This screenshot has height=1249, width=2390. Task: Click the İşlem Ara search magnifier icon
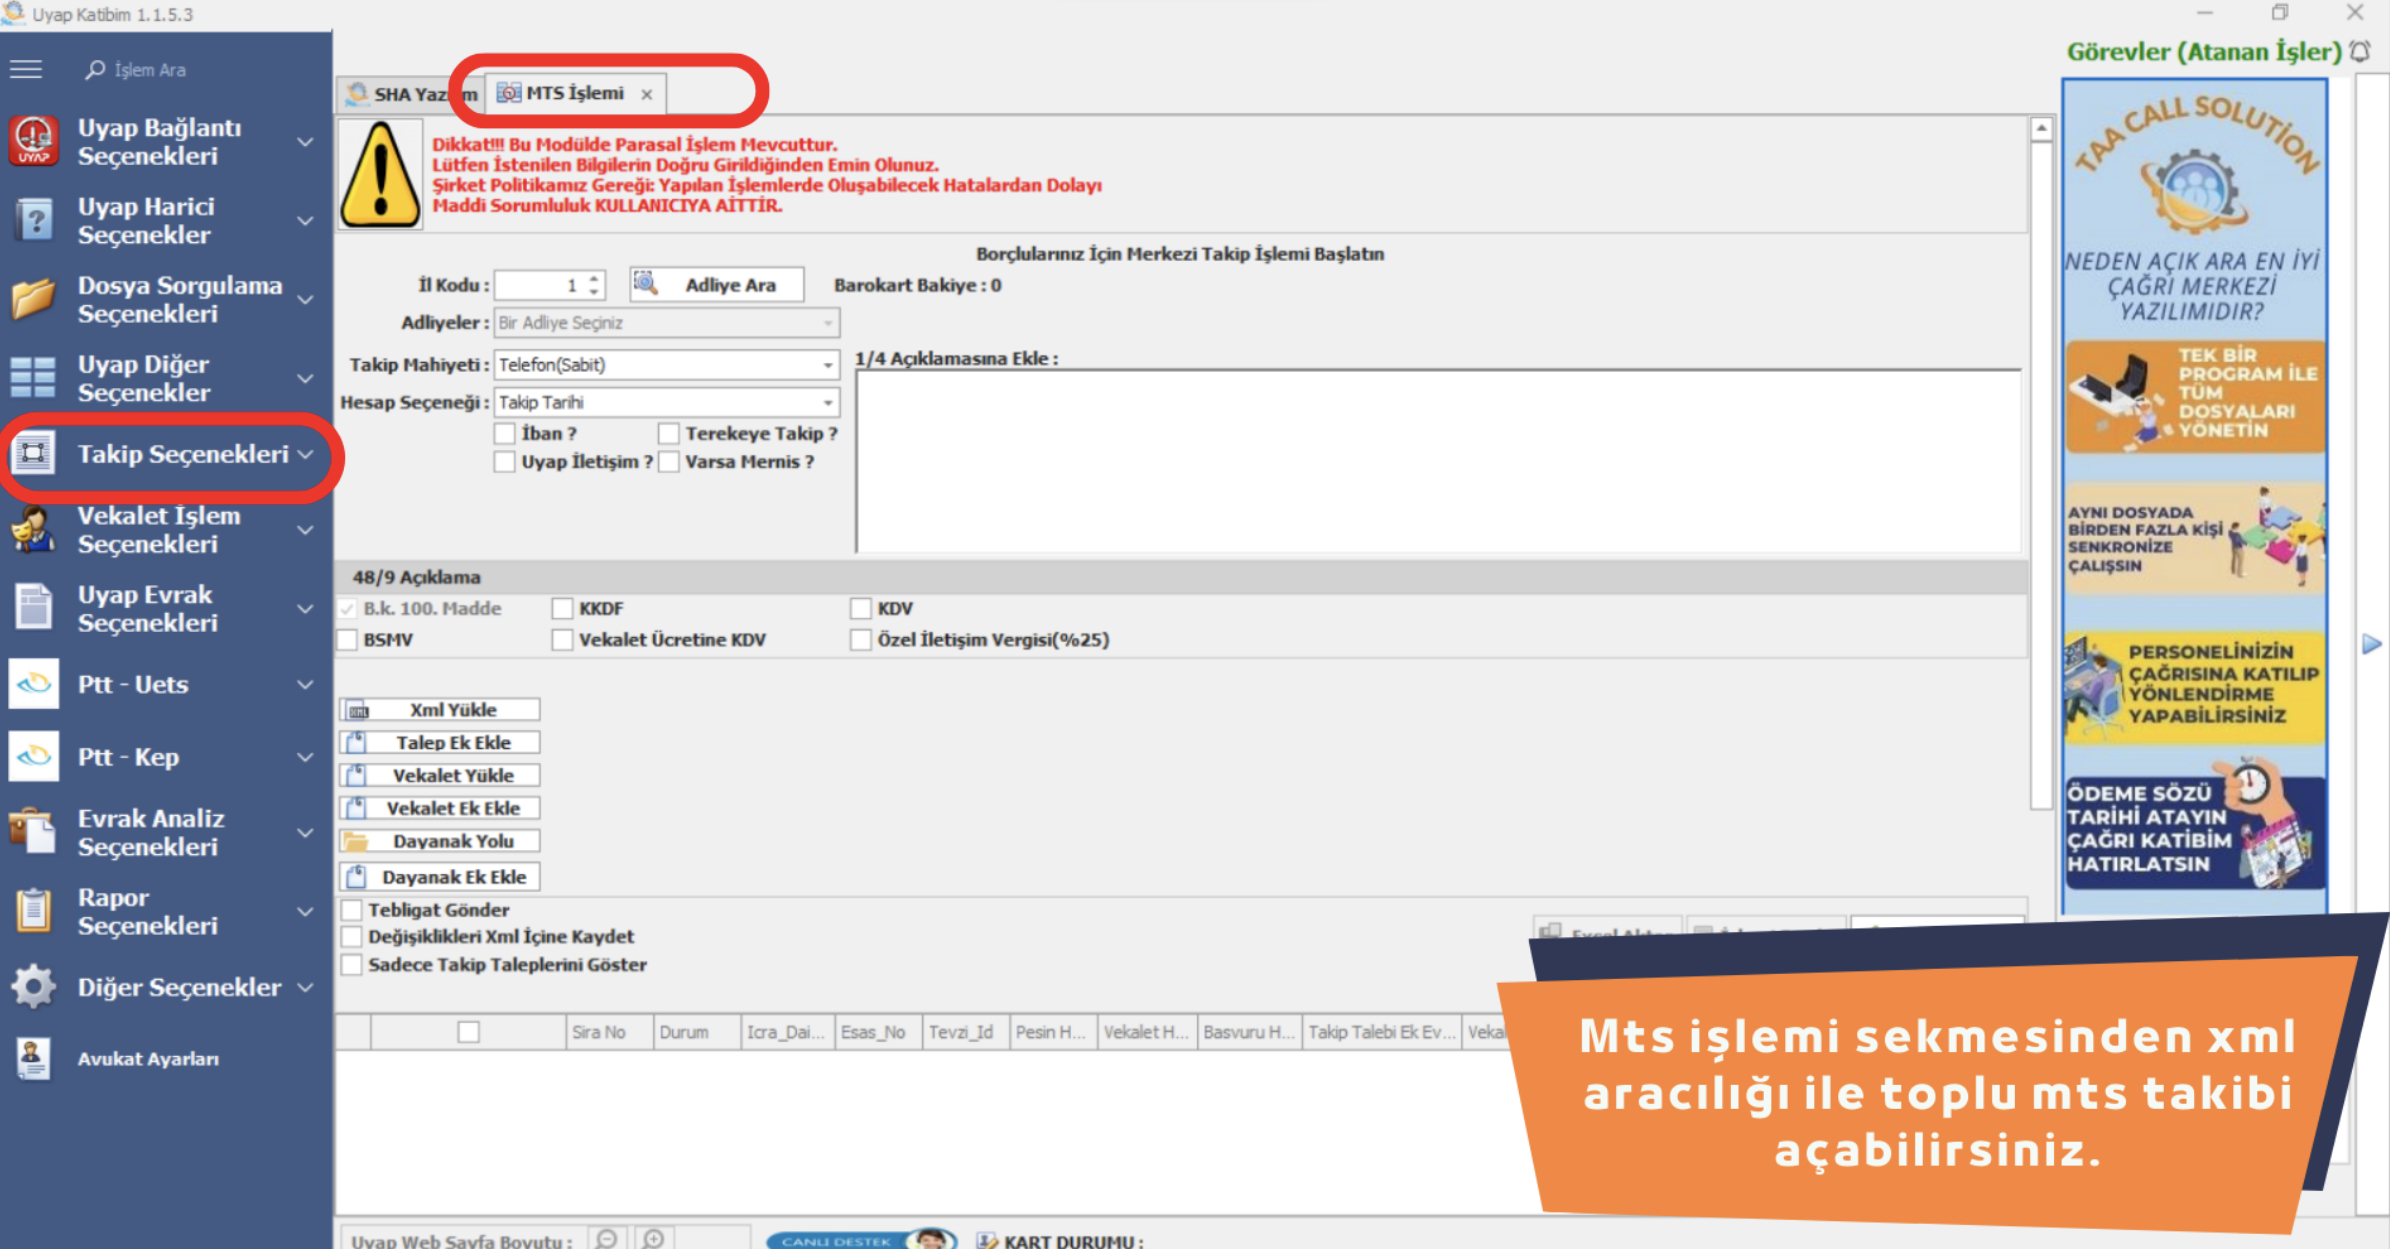coord(95,69)
